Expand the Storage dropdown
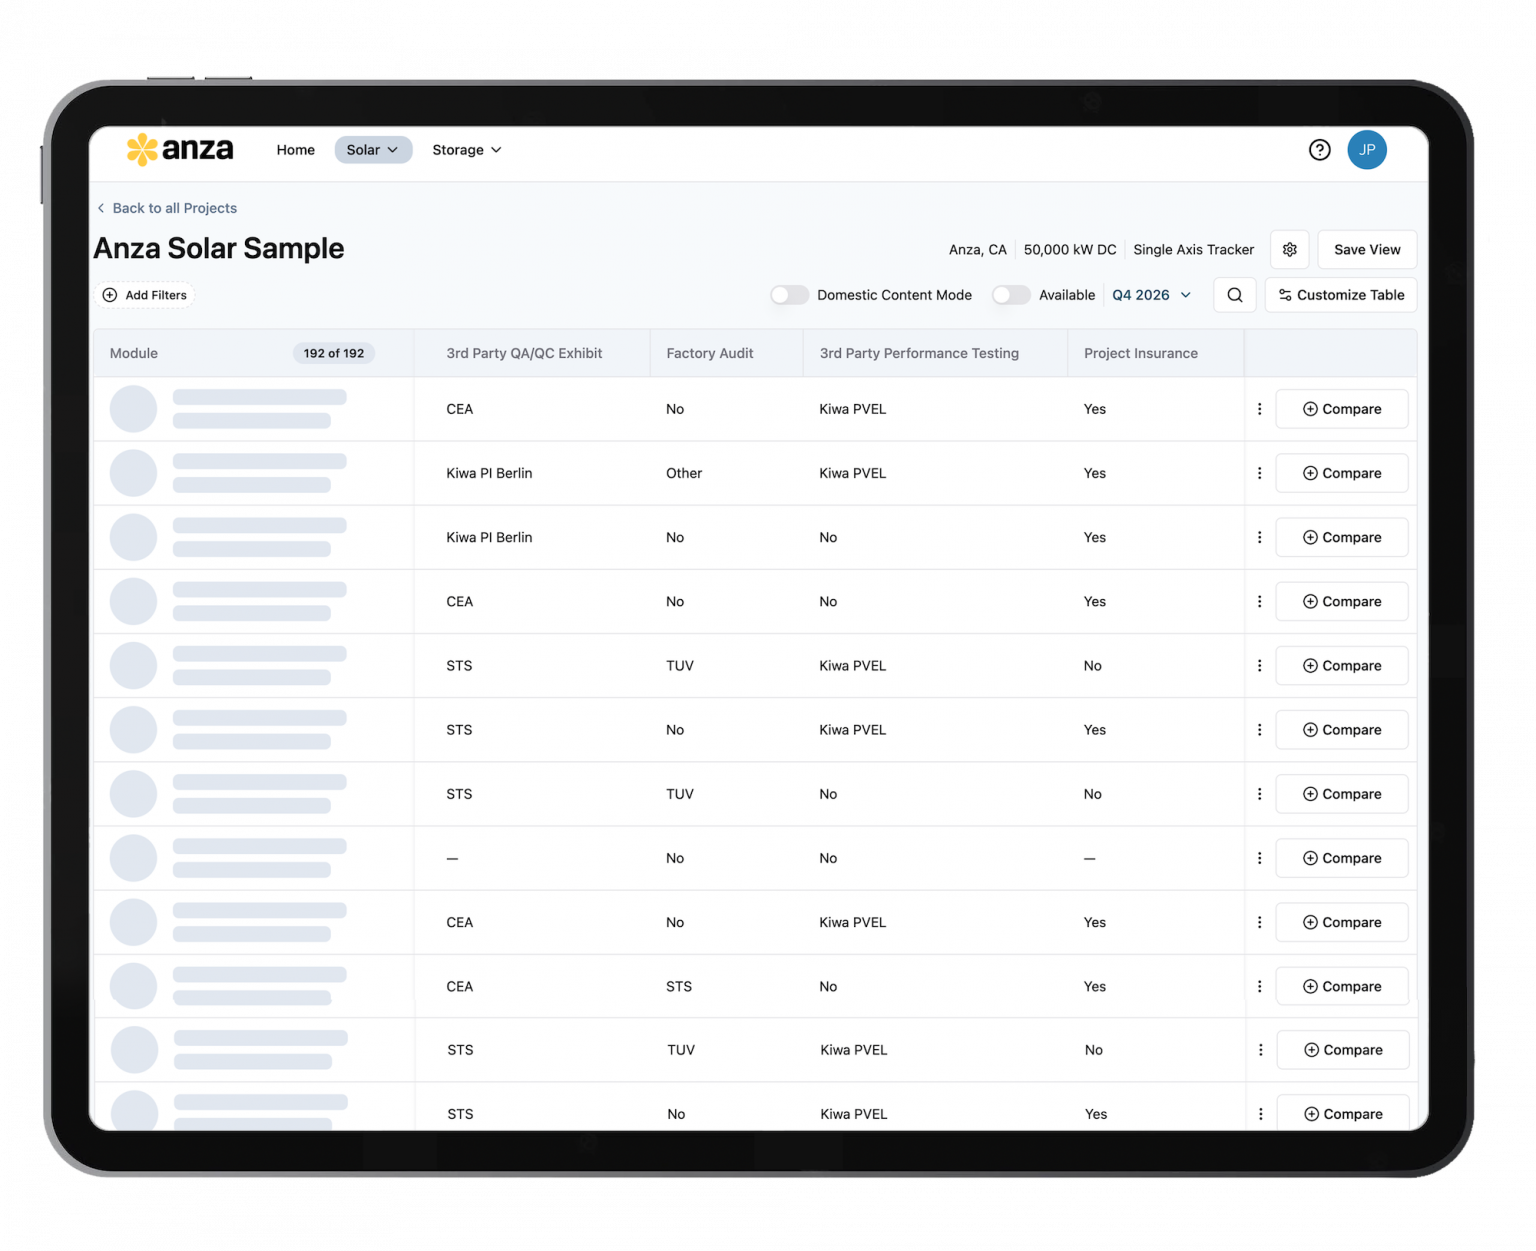This screenshot has width=1536, height=1251. click(x=465, y=149)
